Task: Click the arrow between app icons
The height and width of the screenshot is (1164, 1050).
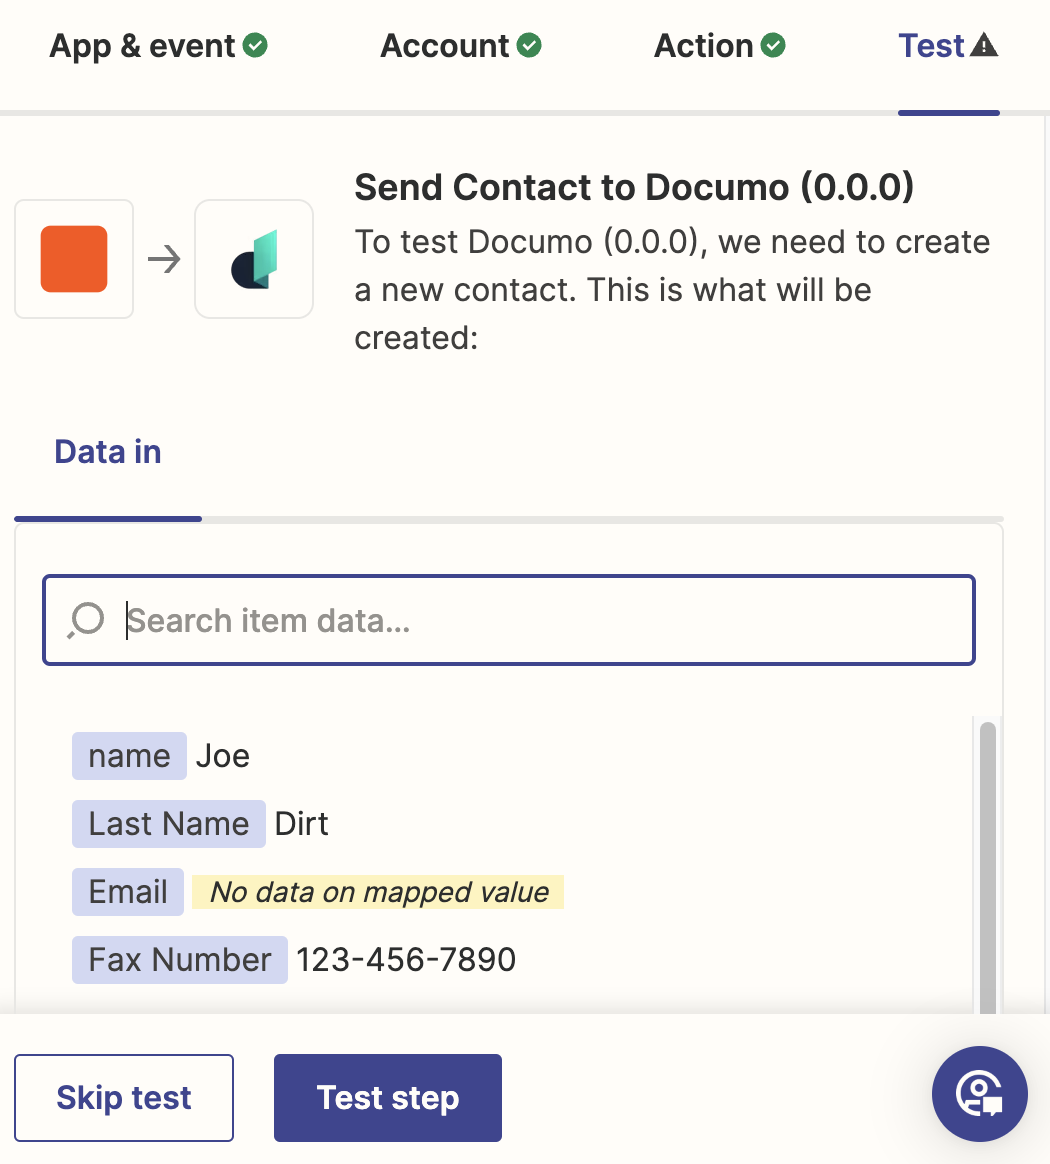Action: tap(164, 259)
